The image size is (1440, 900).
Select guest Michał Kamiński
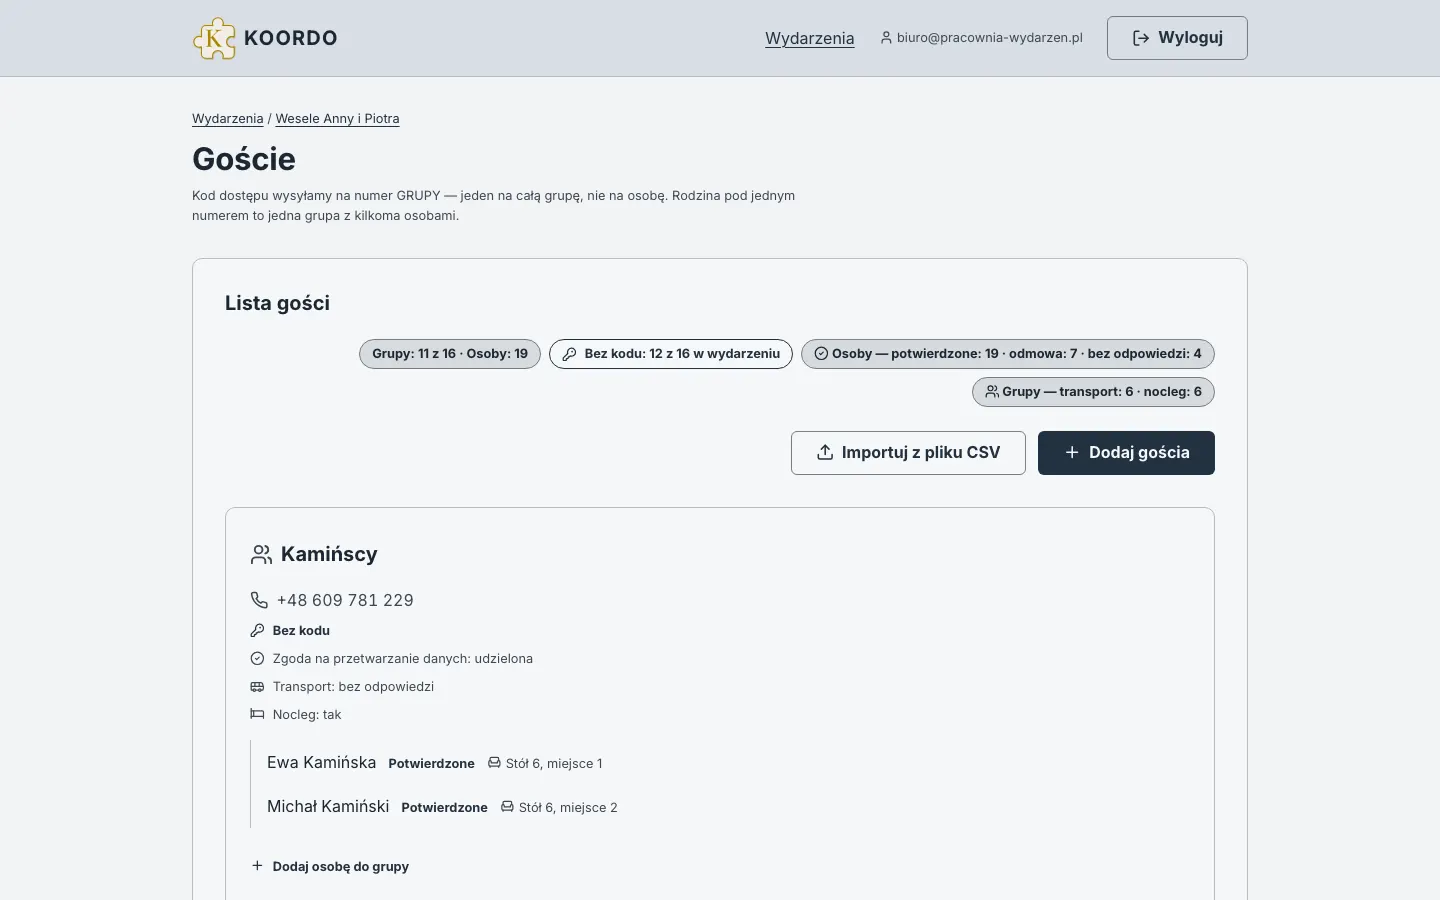click(x=328, y=807)
